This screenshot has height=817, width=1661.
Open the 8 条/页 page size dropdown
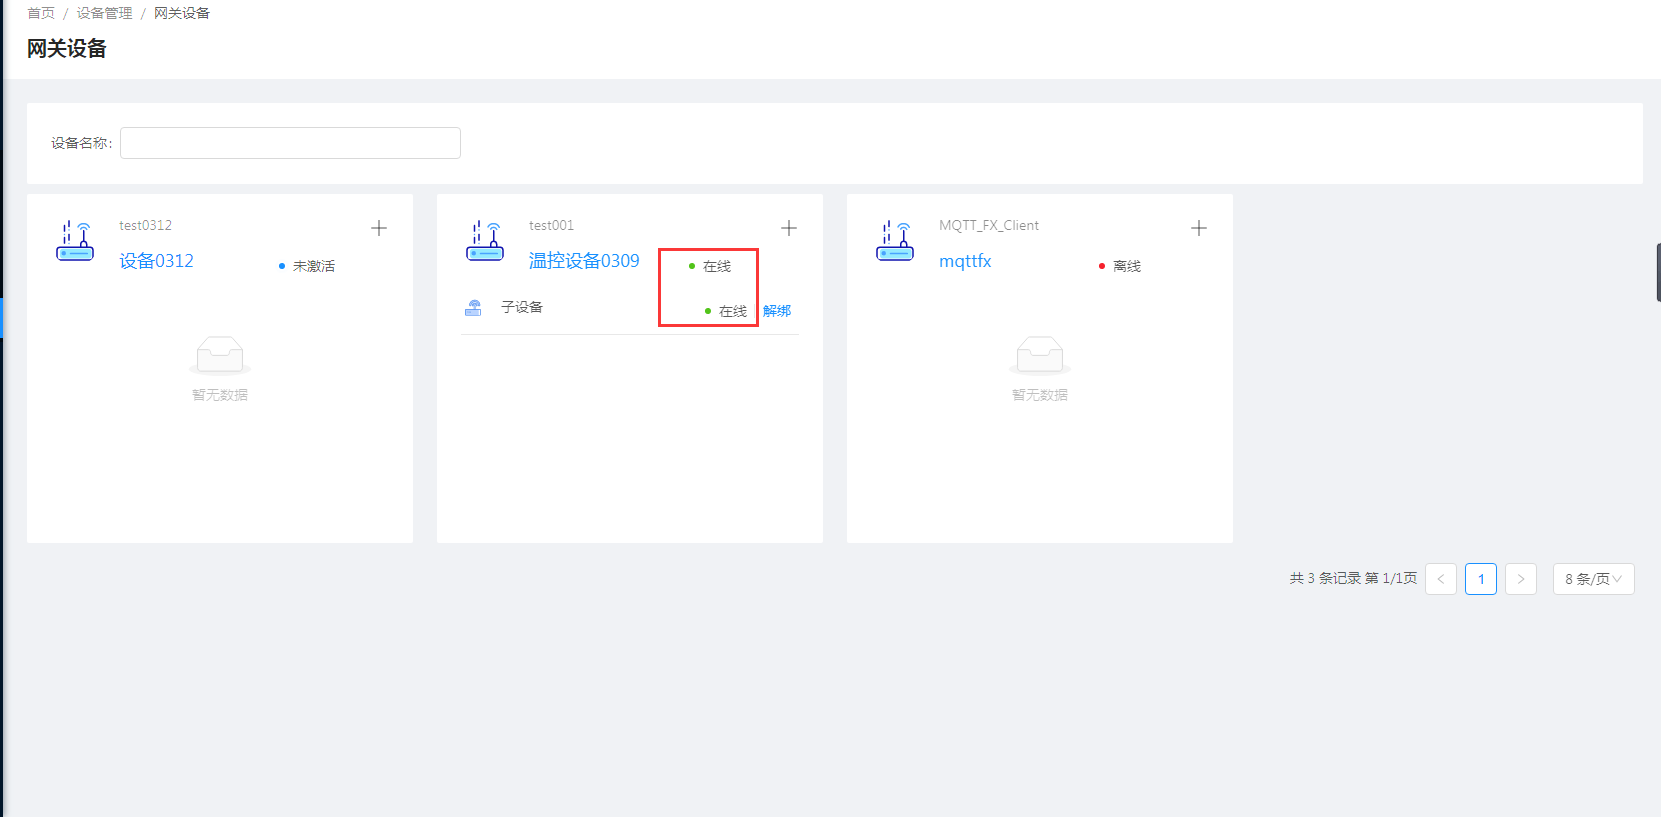coord(1593,579)
